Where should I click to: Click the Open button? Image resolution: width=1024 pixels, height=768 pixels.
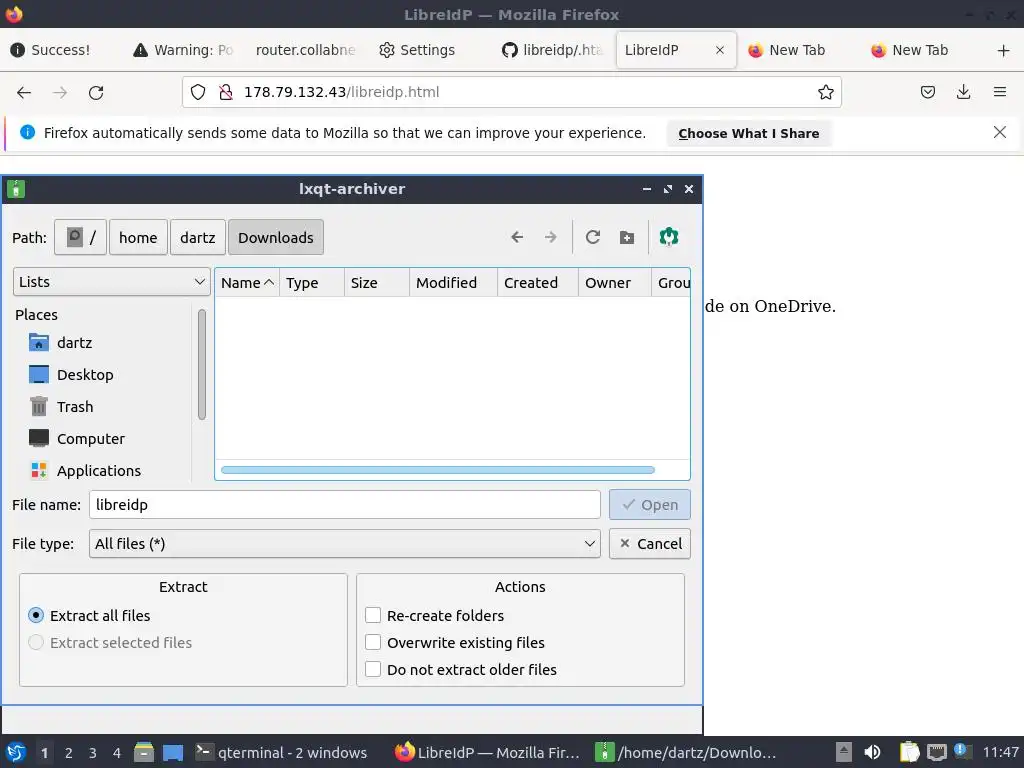[650, 505]
